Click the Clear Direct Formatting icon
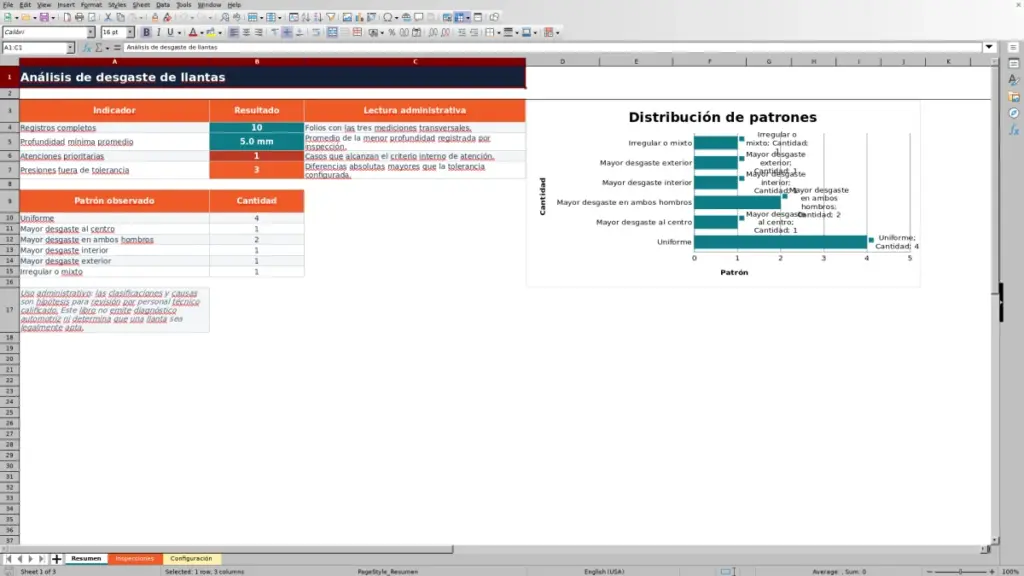Screen dimensions: 1024x576 point(167,18)
